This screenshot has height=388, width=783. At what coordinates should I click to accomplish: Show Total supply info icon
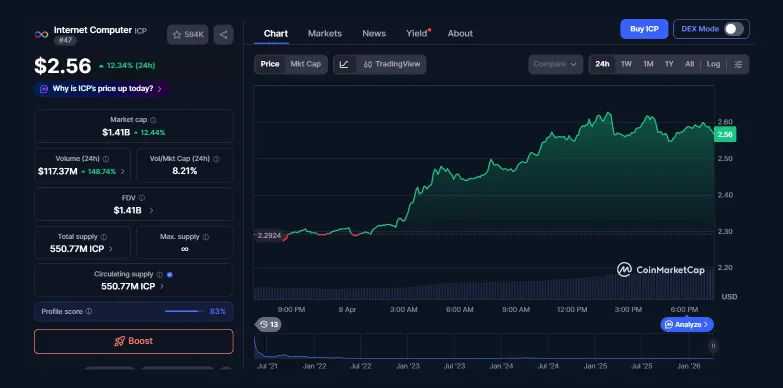[x=103, y=237]
